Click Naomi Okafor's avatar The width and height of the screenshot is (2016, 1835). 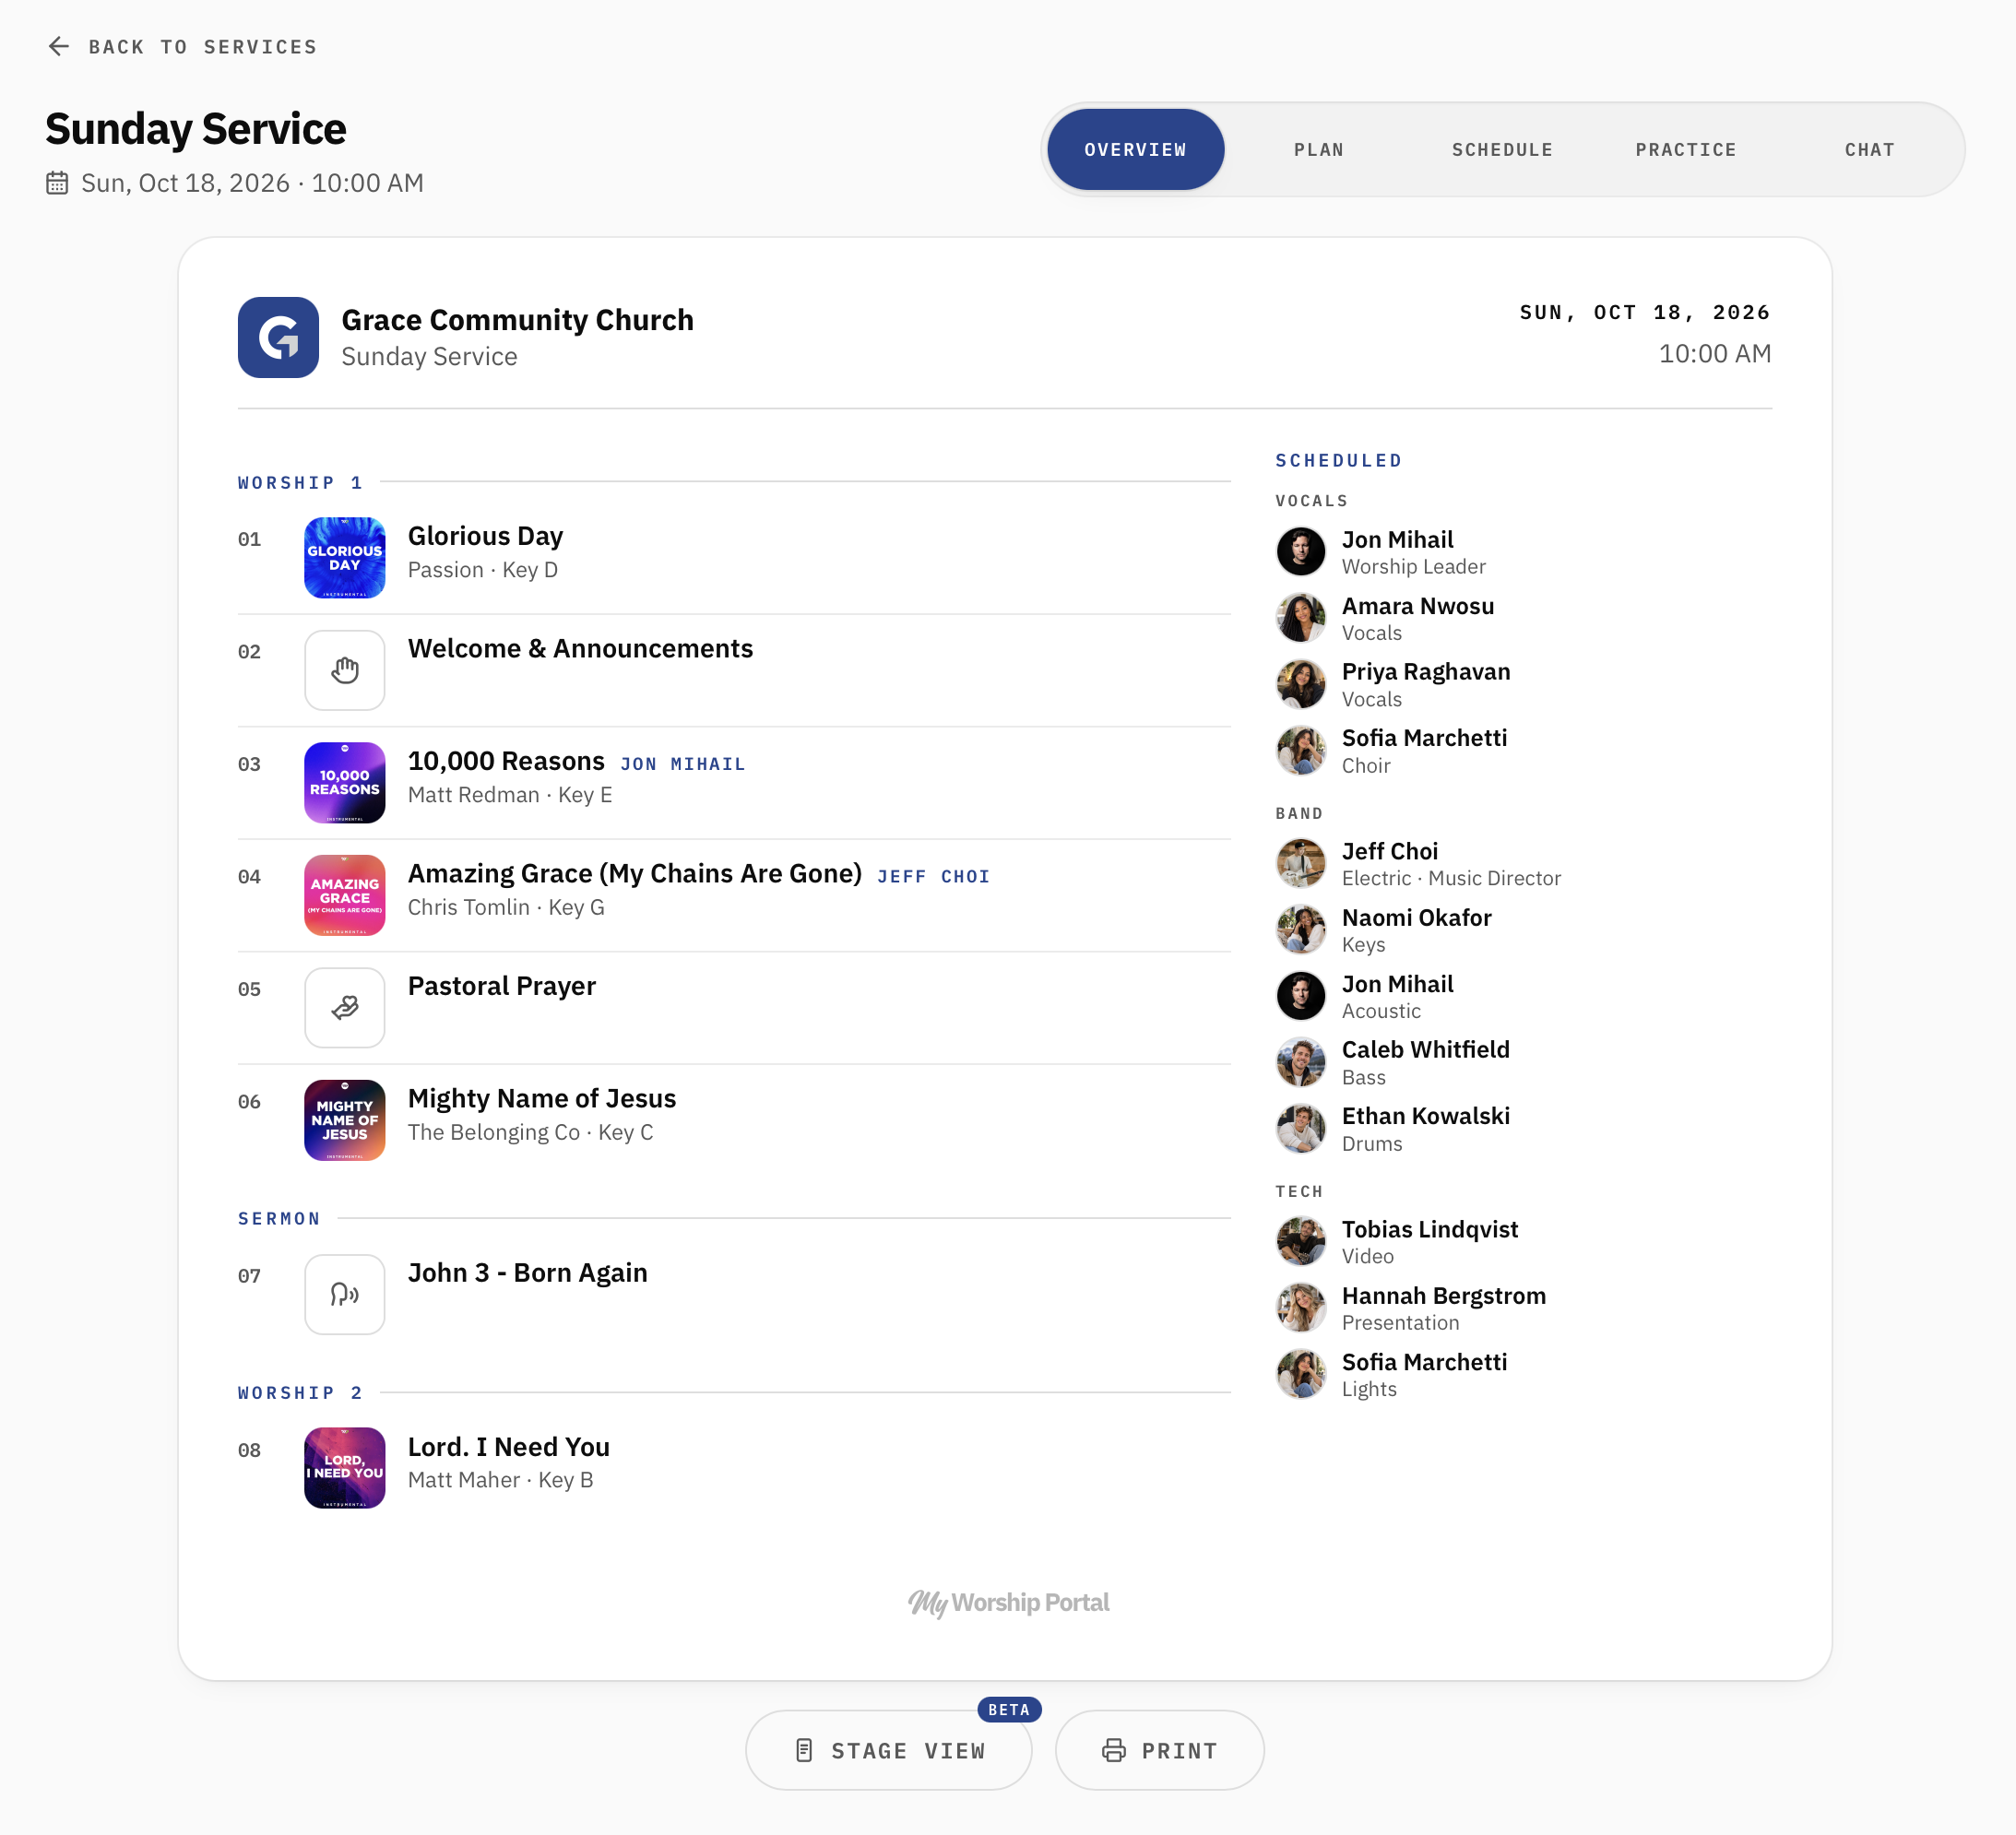[1301, 929]
